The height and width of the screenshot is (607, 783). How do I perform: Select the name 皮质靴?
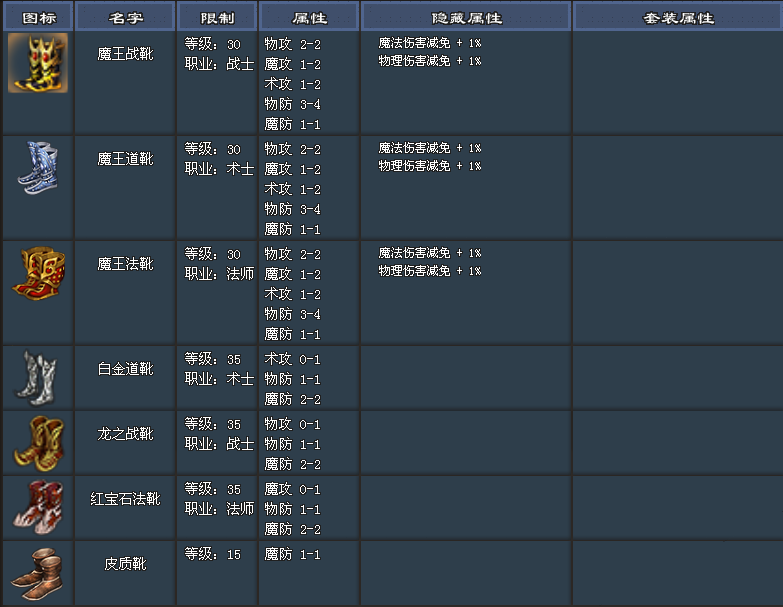[x=125, y=564]
